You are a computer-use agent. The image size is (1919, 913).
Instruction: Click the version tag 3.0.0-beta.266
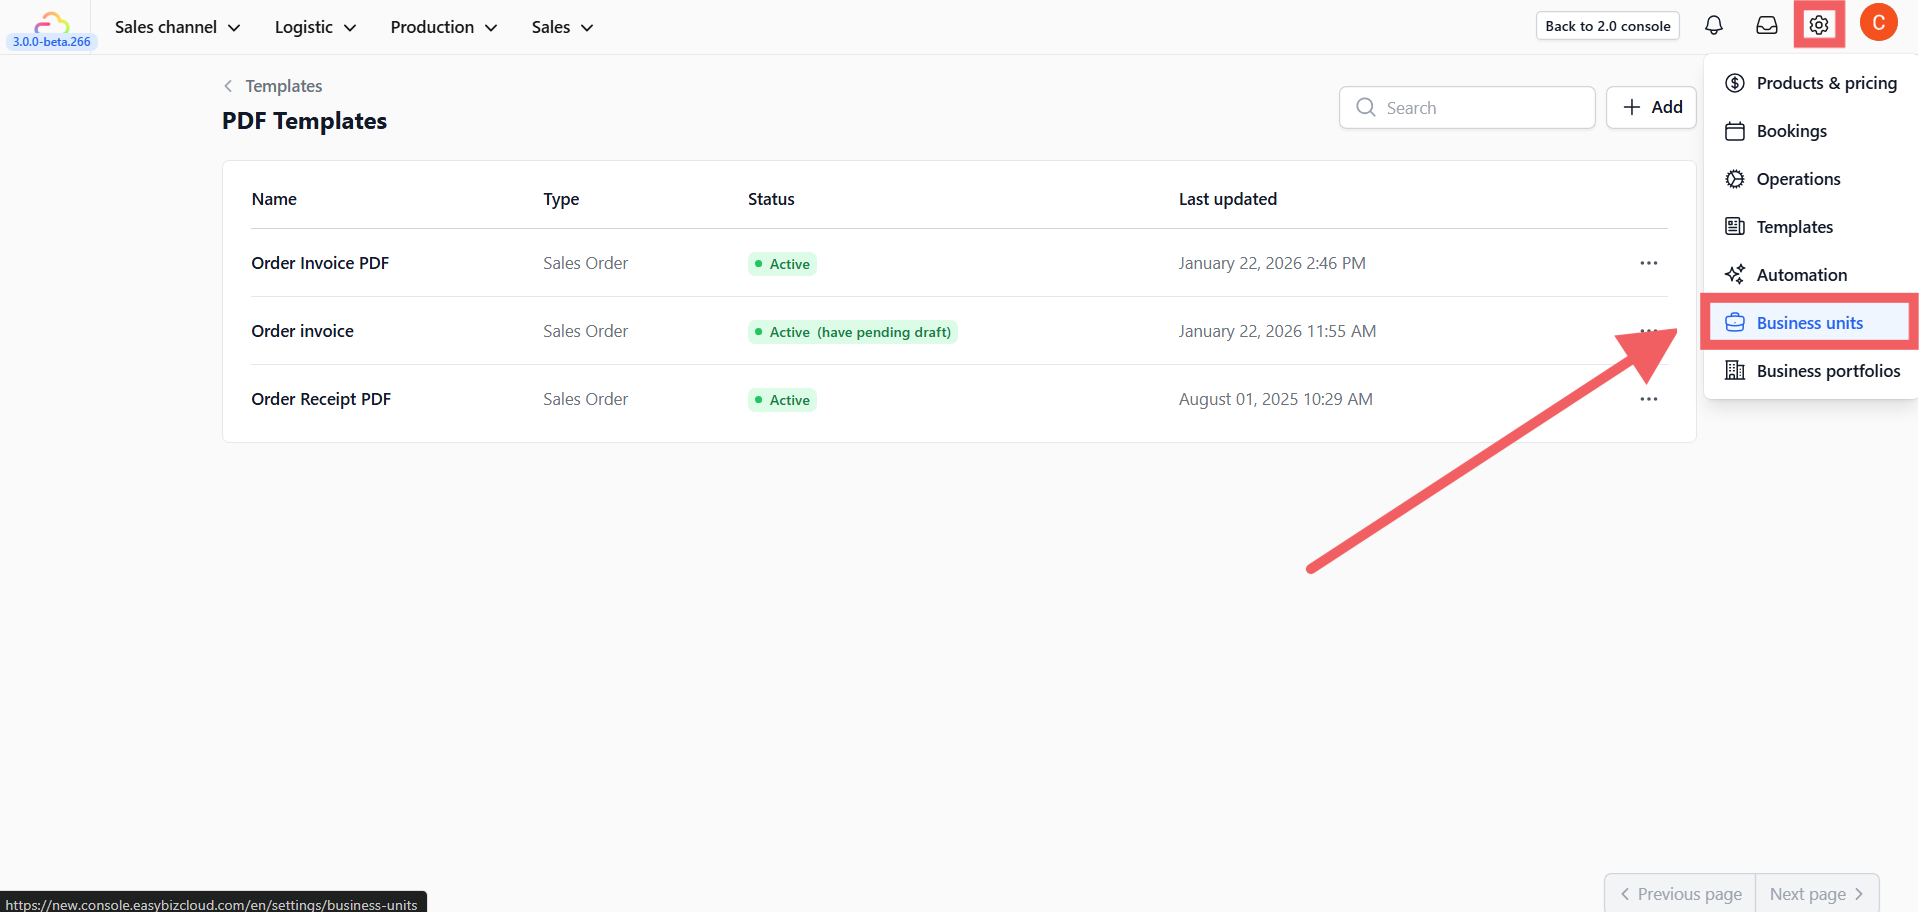(51, 42)
